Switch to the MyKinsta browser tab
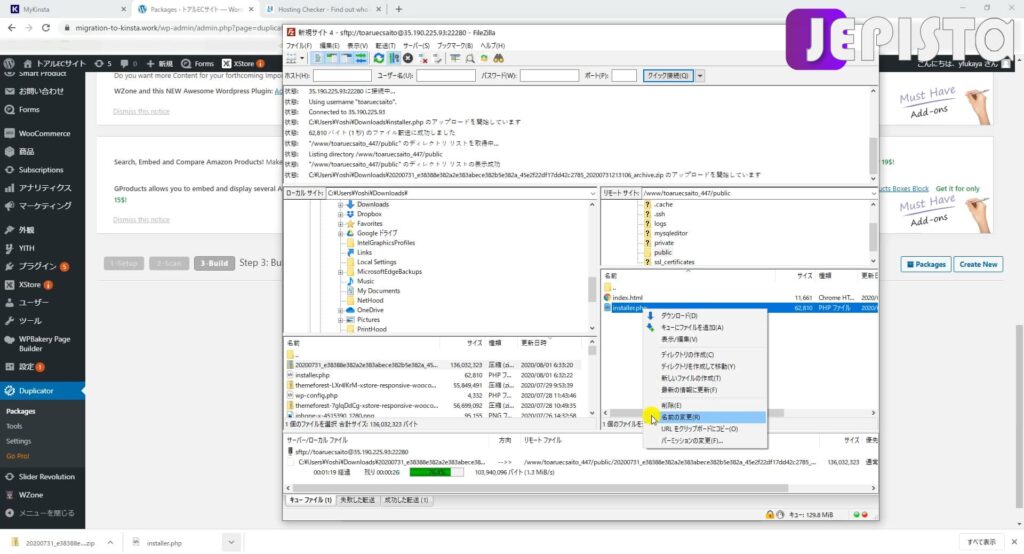The width and height of the screenshot is (1024, 554). (x=65, y=9)
